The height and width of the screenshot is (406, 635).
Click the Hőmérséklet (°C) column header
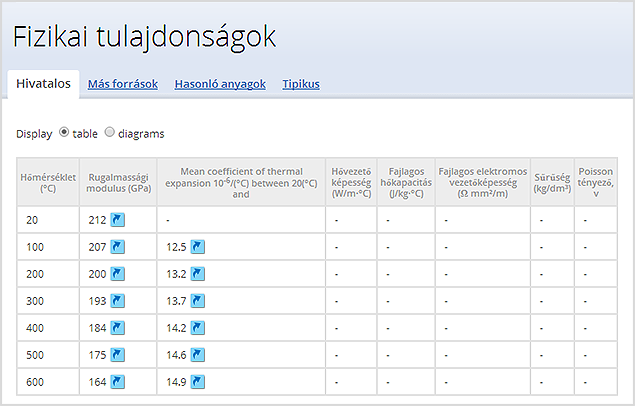pyautogui.click(x=48, y=183)
